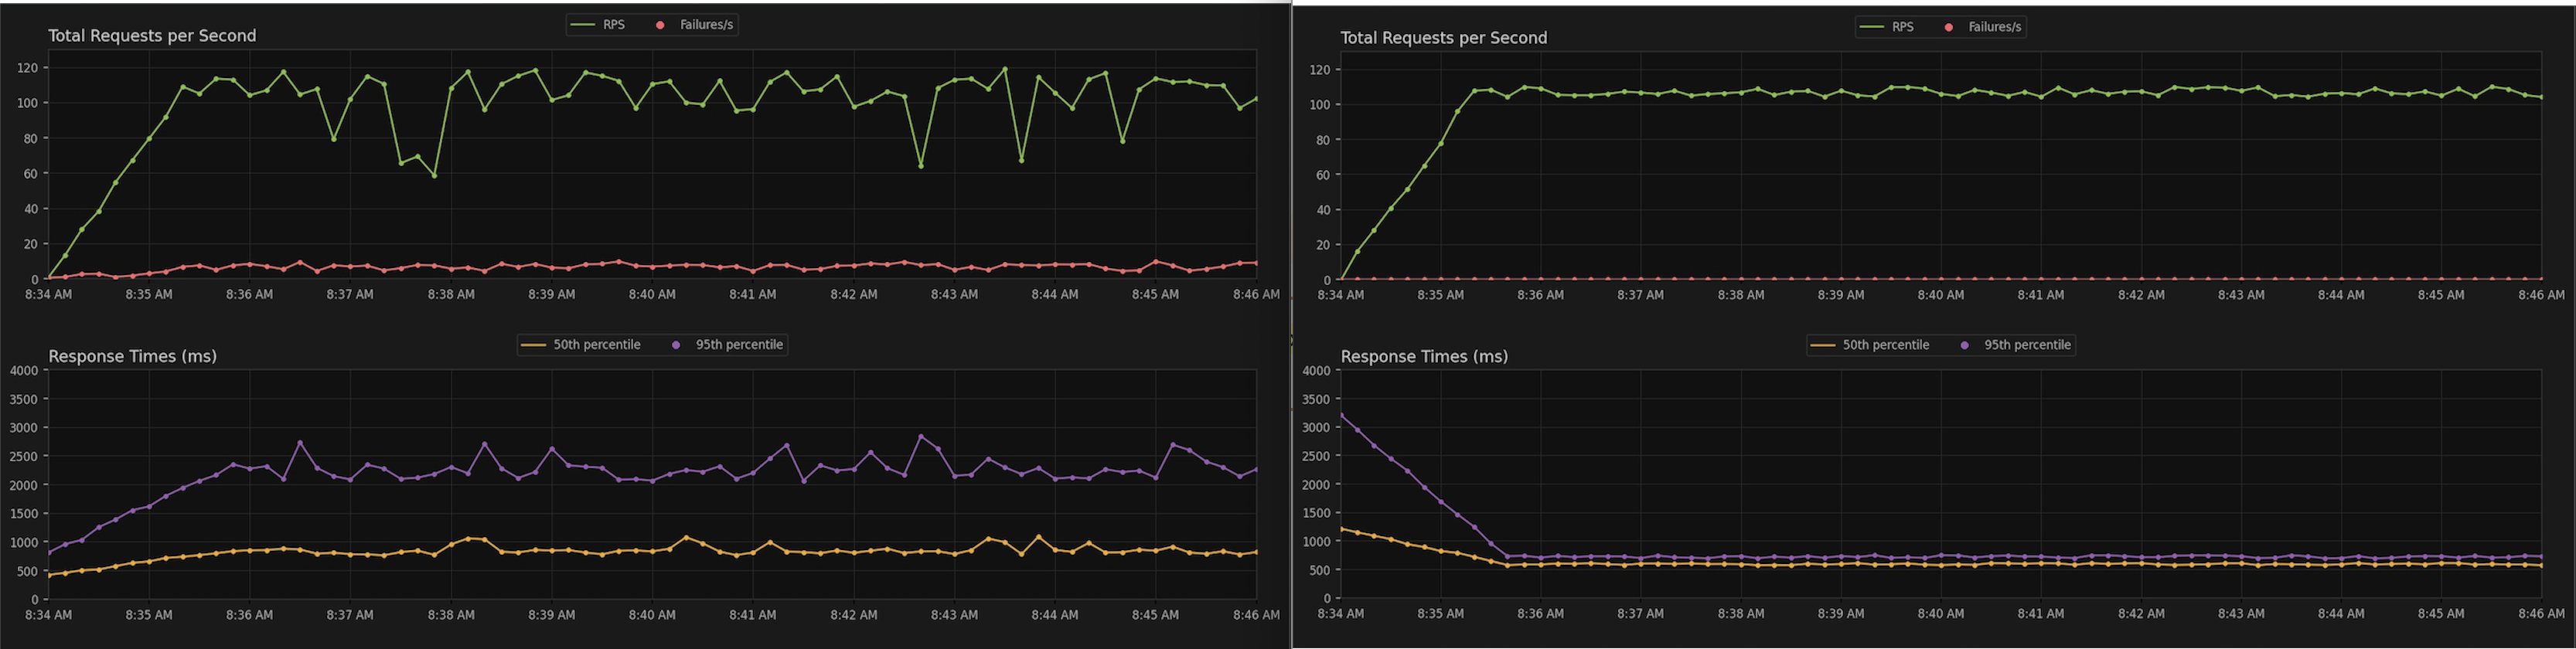The width and height of the screenshot is (2576, 649).
Task: Click left chart title Response Times (ms)
Action: tap(132, 357)
